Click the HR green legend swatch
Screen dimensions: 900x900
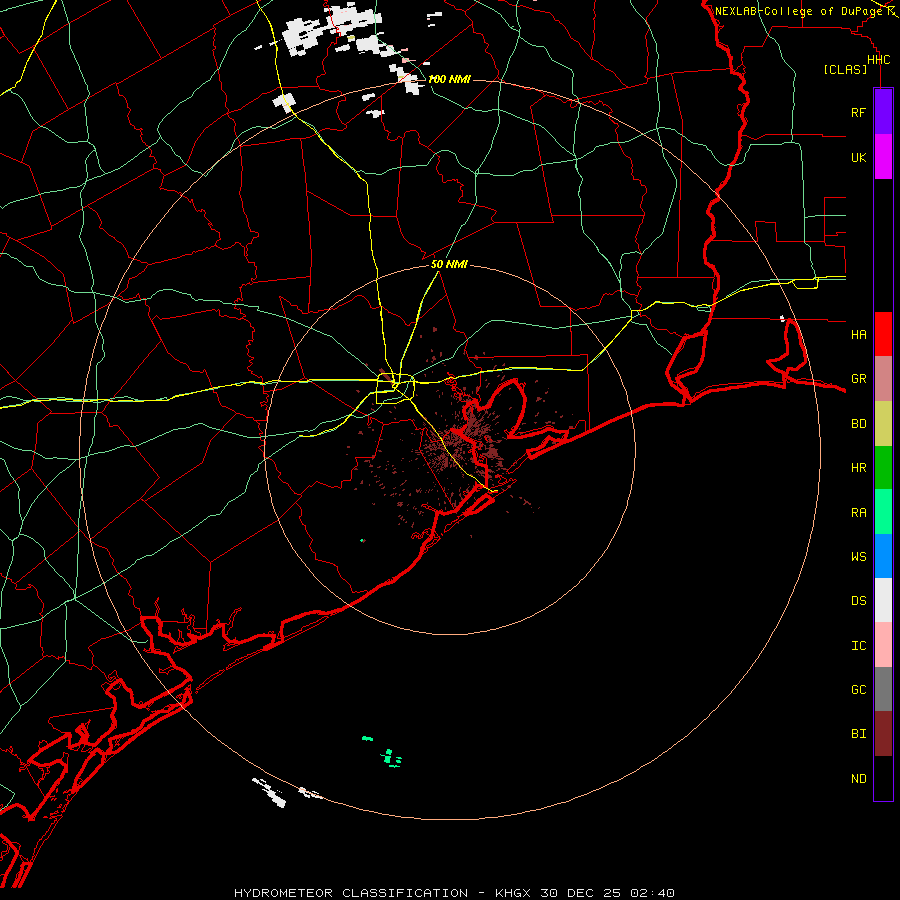883,468
